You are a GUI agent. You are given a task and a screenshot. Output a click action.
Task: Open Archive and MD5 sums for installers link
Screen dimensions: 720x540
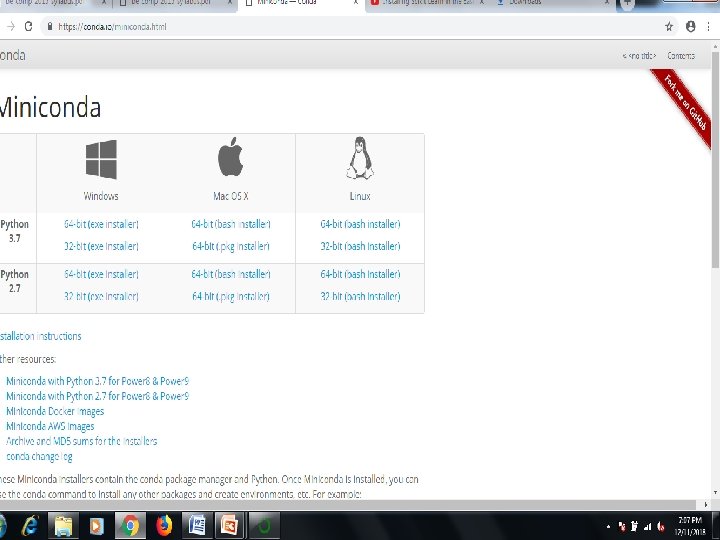82,441
